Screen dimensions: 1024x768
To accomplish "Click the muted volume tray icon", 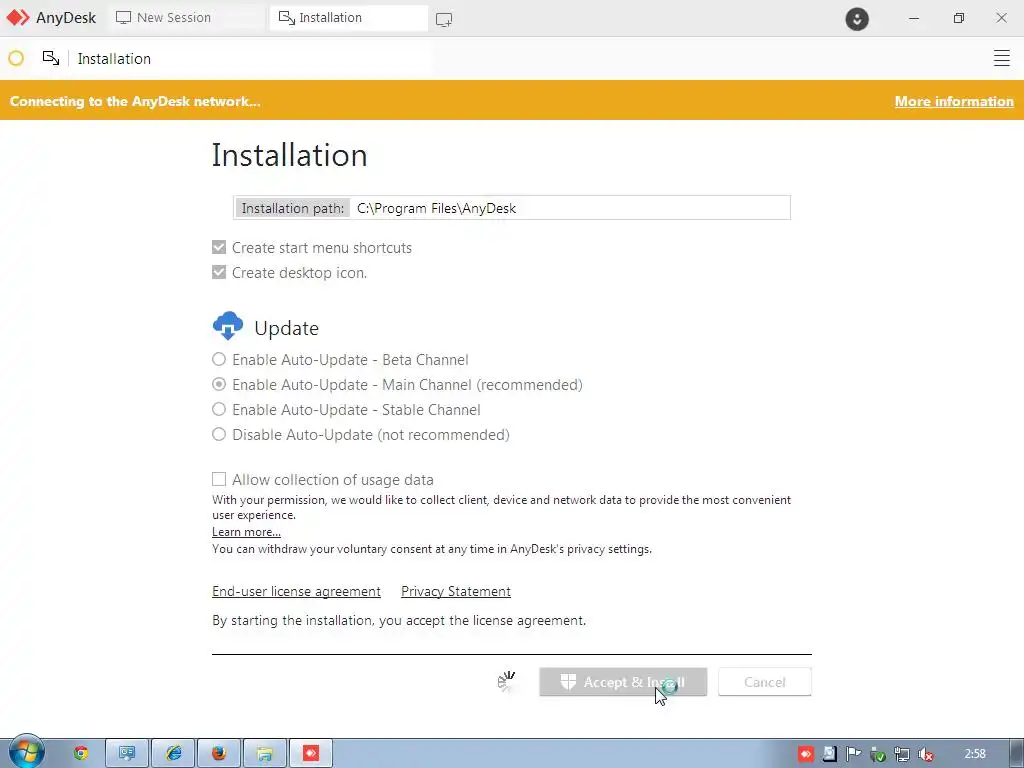I will (925, 754).
